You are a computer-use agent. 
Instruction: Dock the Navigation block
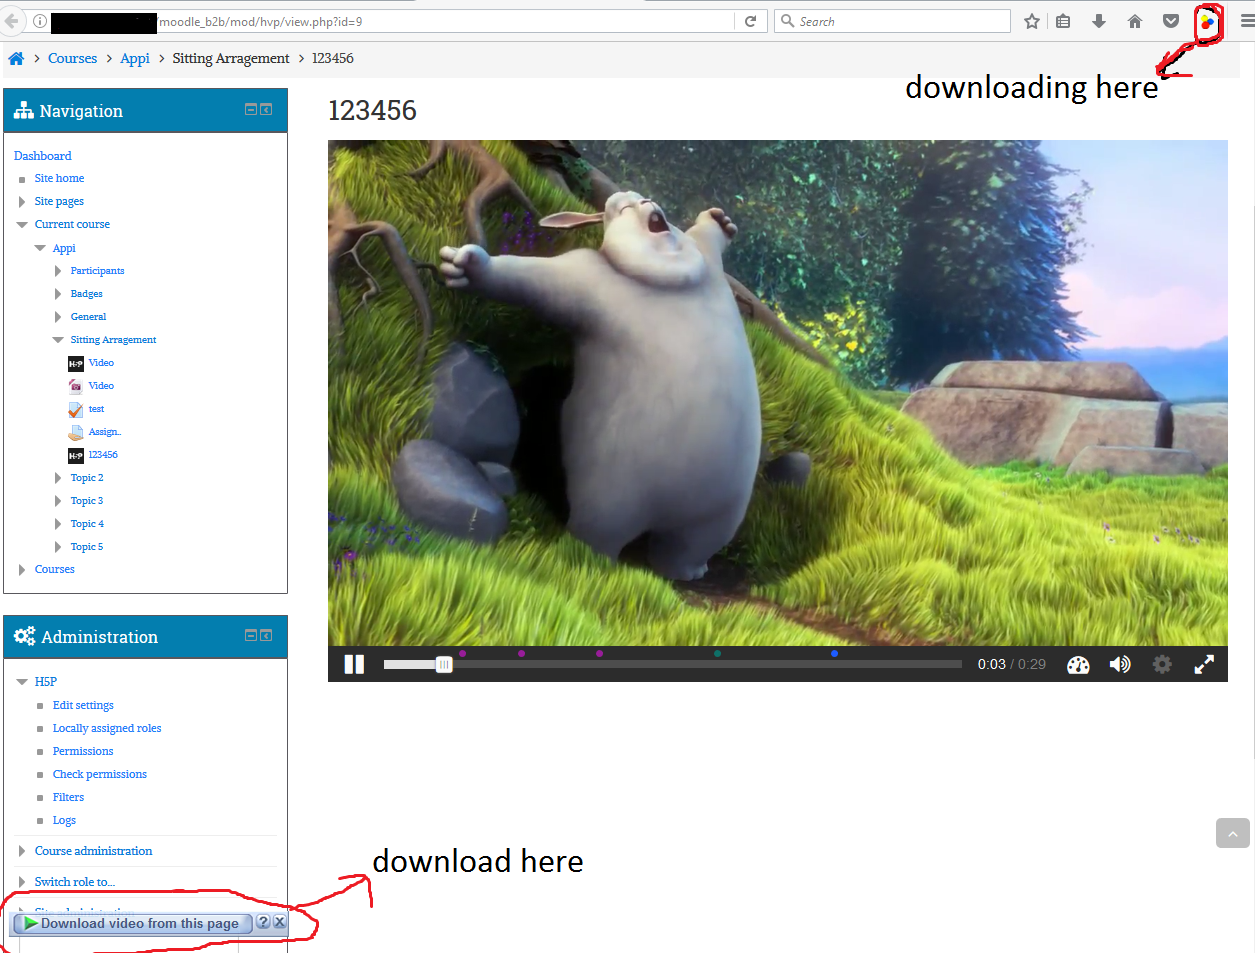[x=266, y=109]
